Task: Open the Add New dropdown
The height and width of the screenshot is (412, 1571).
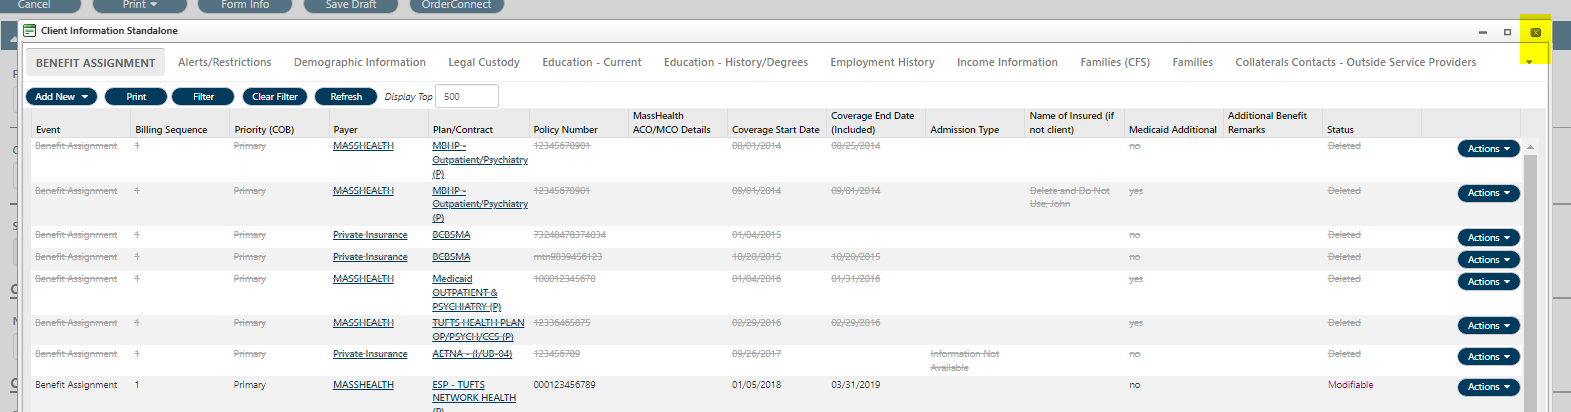Action: click(x=61, y=97)
